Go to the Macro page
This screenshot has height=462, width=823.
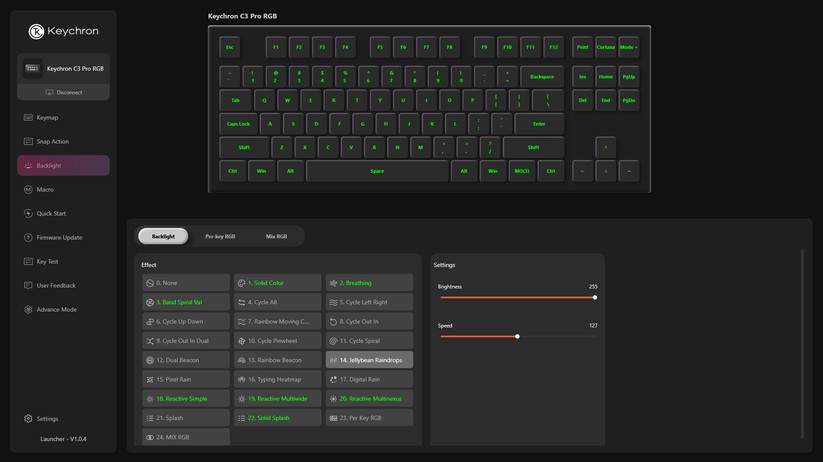[x=45, y=190]
